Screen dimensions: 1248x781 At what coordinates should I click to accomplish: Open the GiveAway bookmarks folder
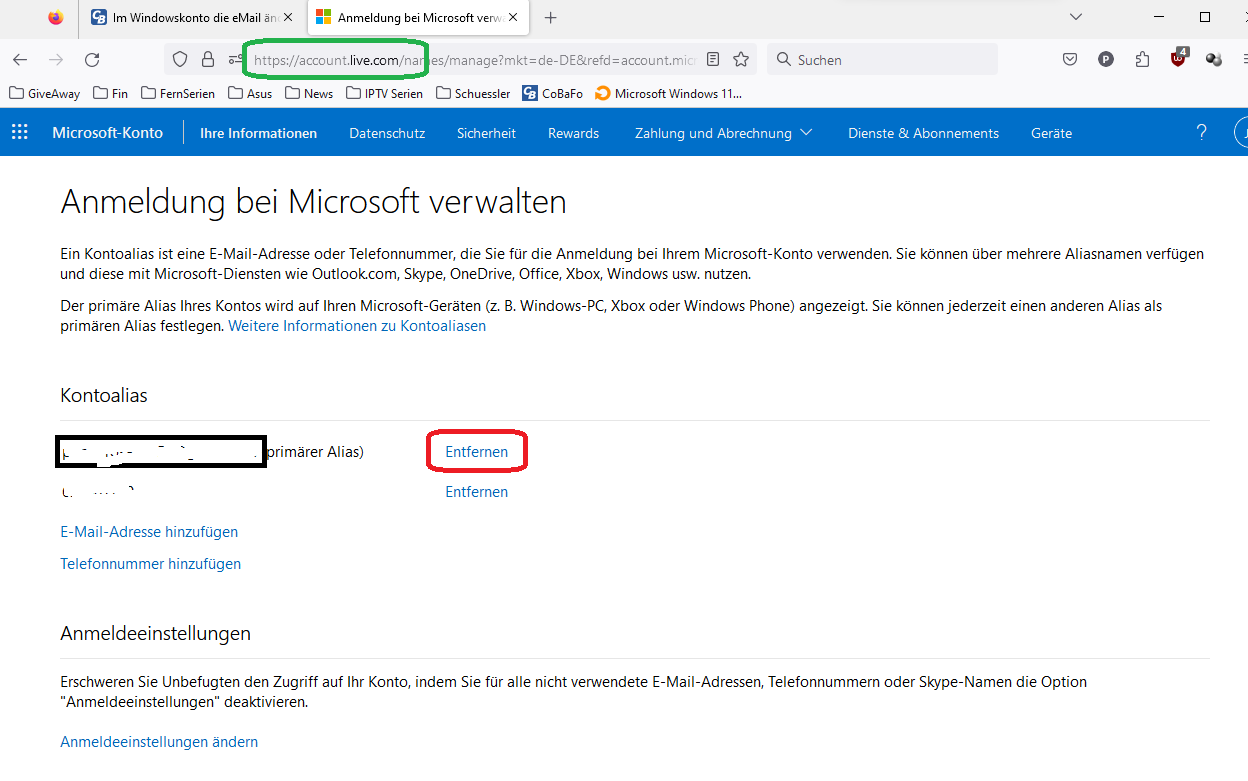[x=45, y=93]
